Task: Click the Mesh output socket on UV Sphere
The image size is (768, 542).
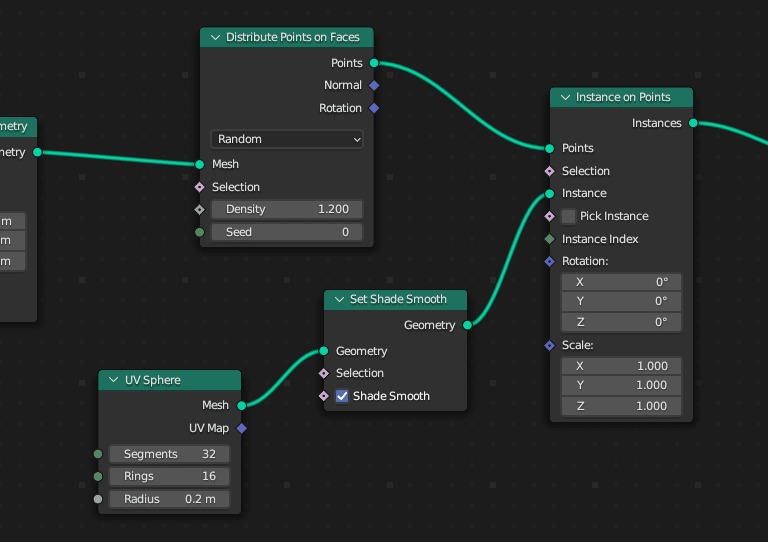Action: 241,405
